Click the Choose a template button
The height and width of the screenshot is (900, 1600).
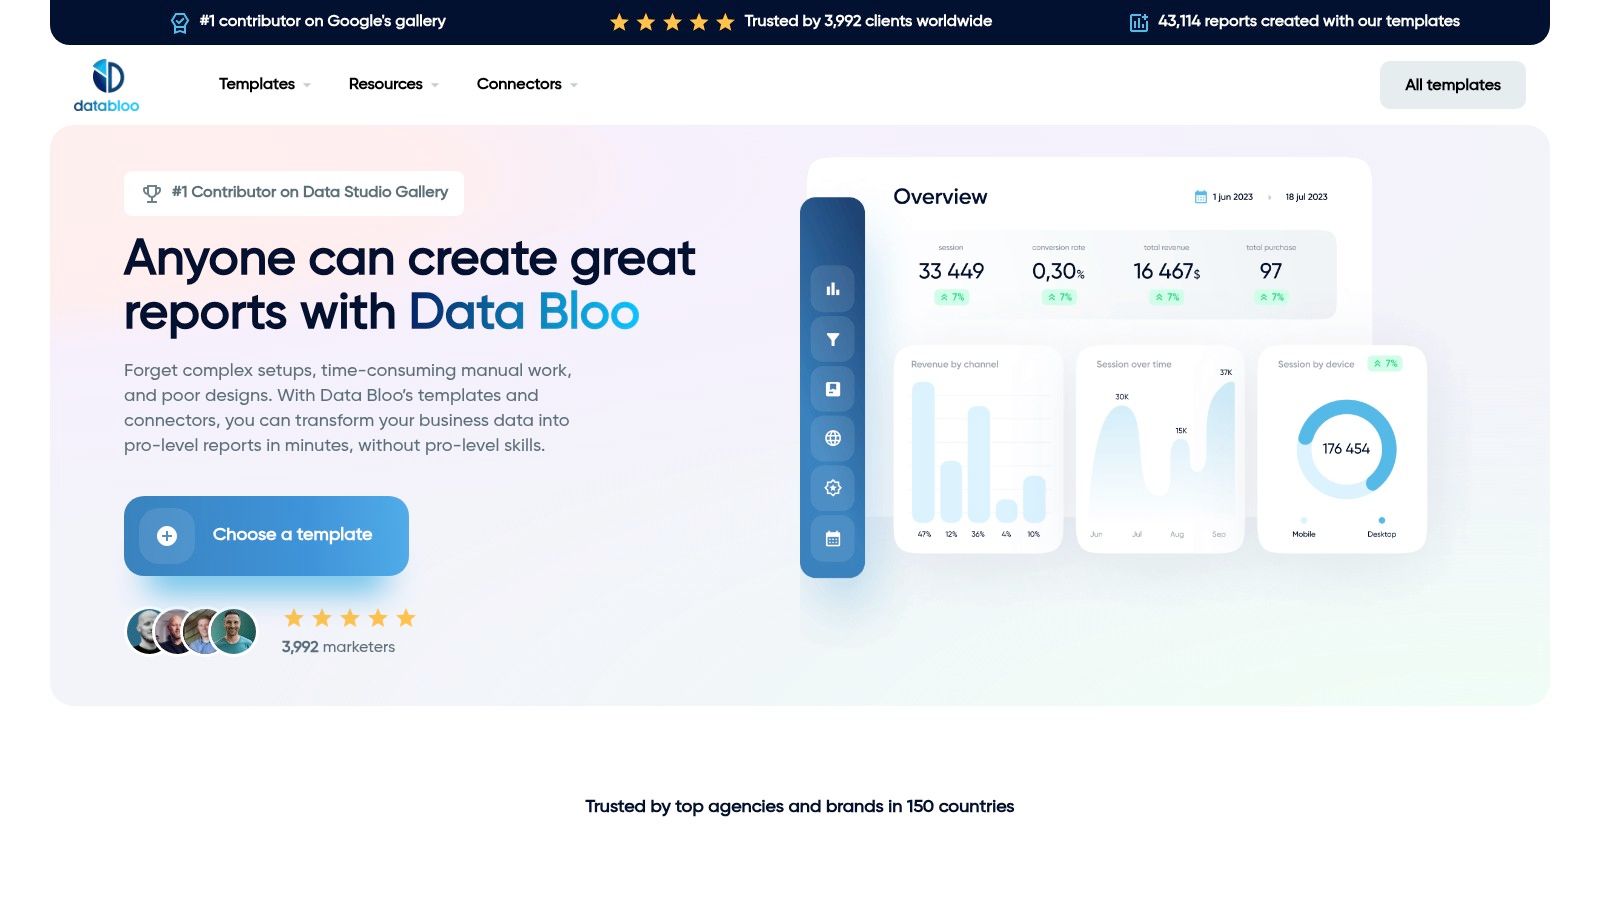pyautogui.click(x=266, y=536)
